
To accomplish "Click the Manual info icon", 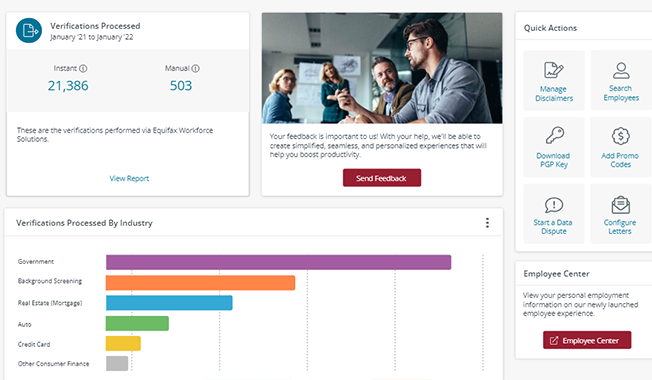I will click(195, 68).
